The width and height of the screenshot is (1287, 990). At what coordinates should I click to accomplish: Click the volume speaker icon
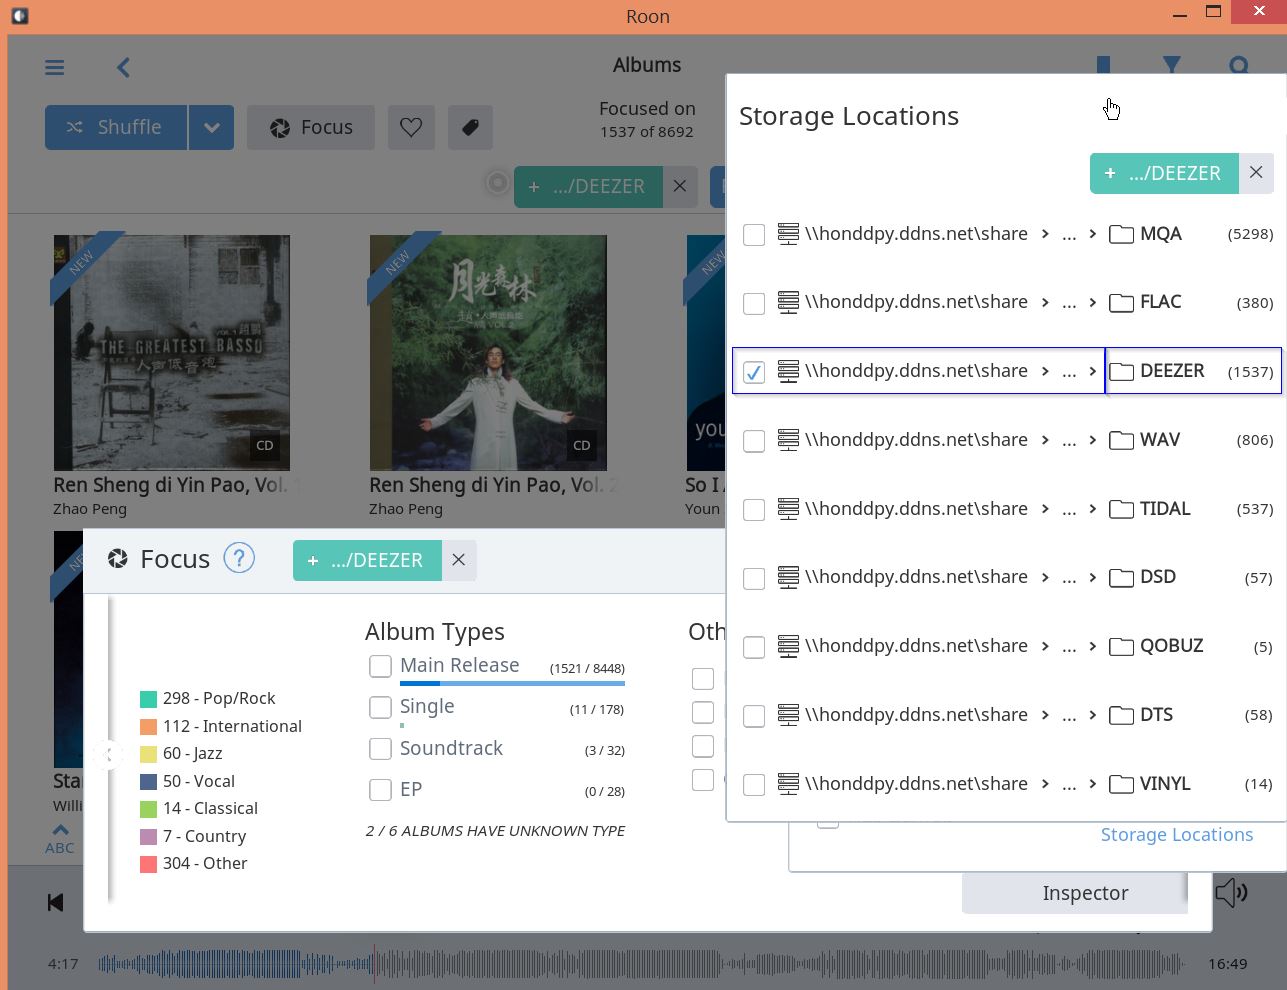(x=1231, y=892)
